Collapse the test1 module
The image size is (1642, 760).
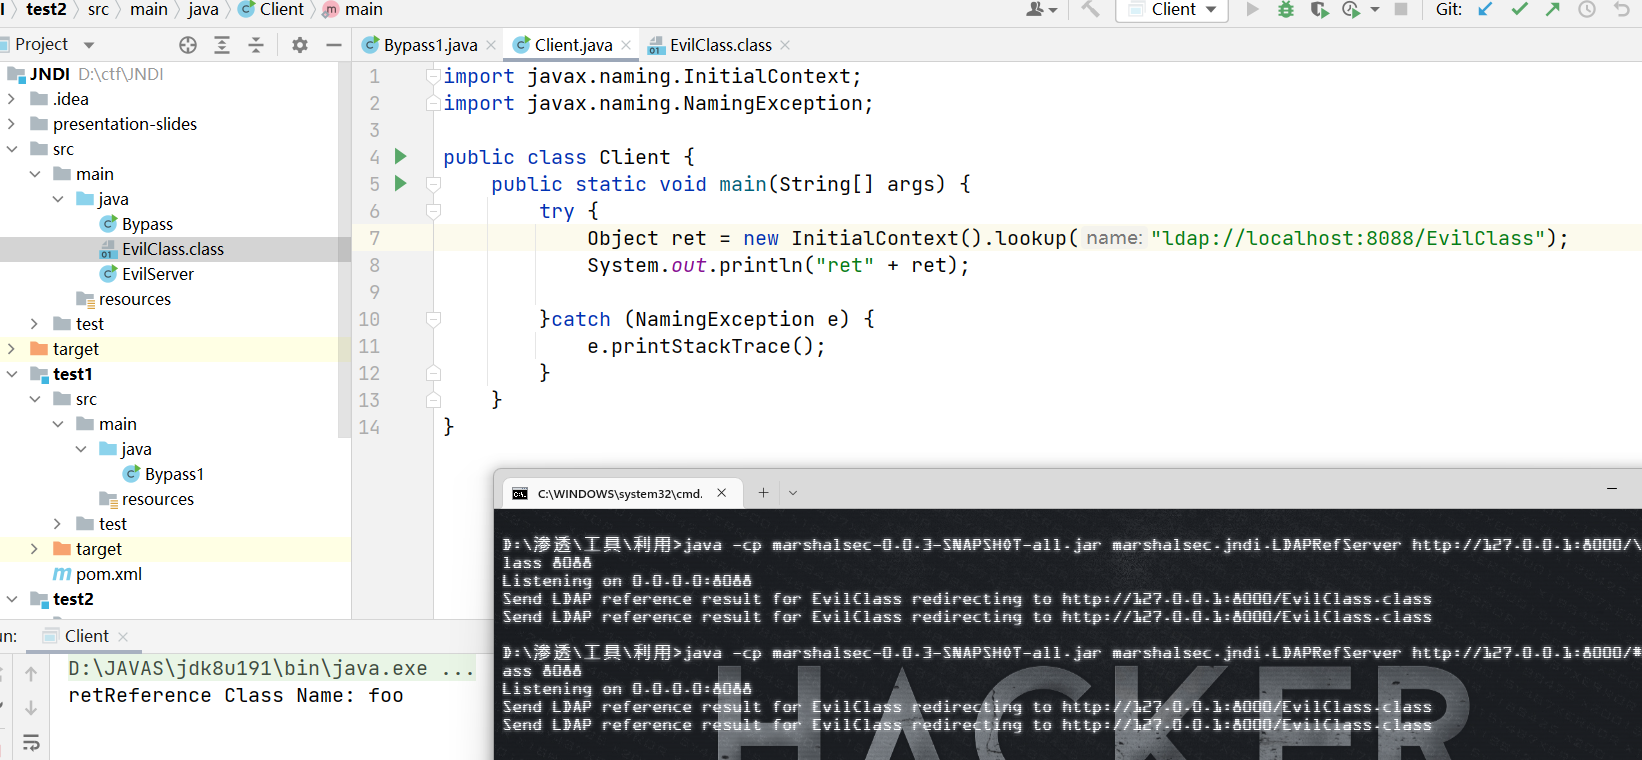11,374
